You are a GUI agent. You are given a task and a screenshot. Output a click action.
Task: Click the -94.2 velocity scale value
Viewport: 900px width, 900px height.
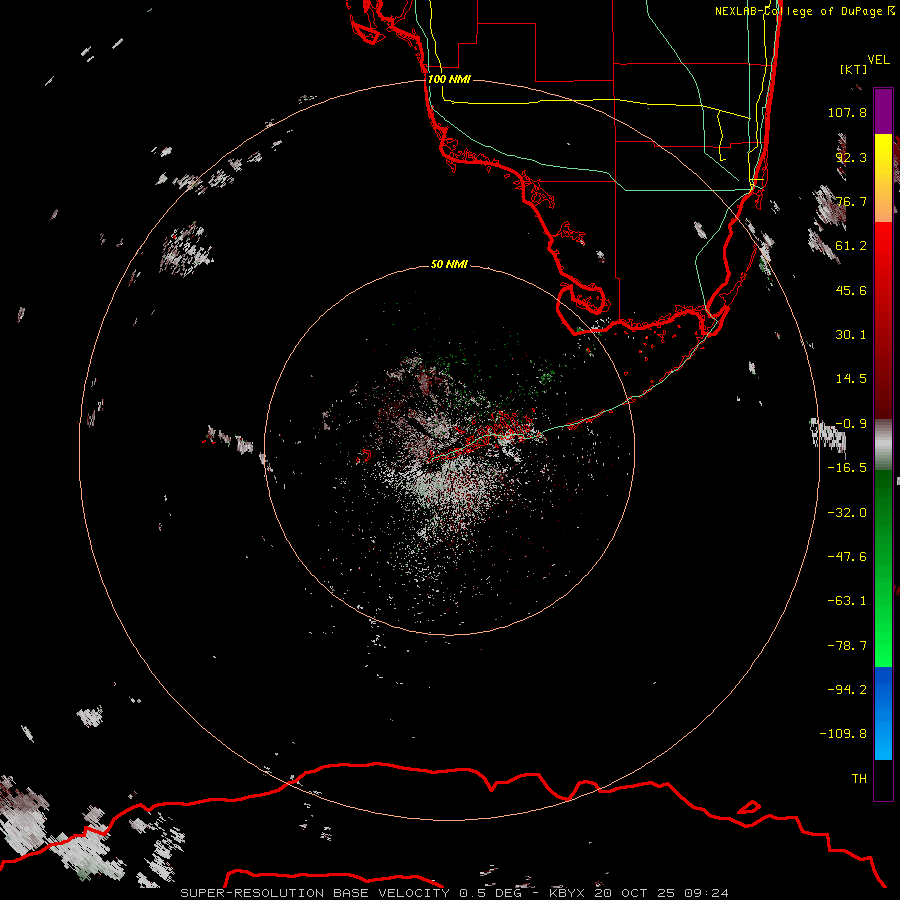(847, 689)
